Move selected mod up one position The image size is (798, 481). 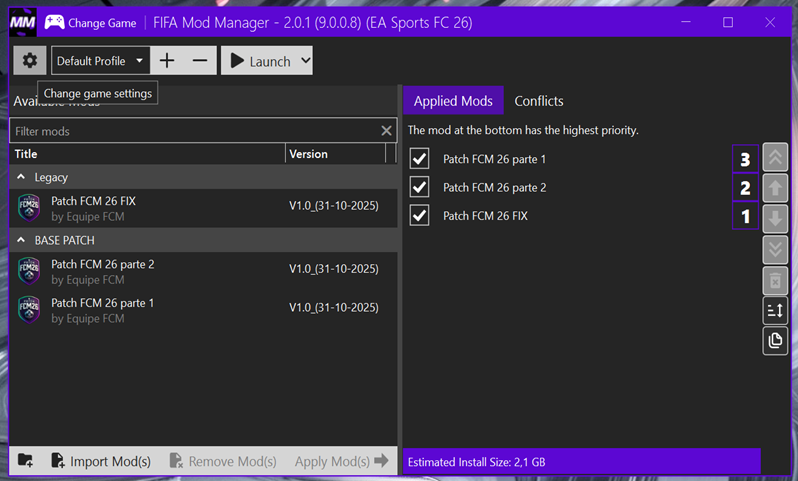[775, 187]
